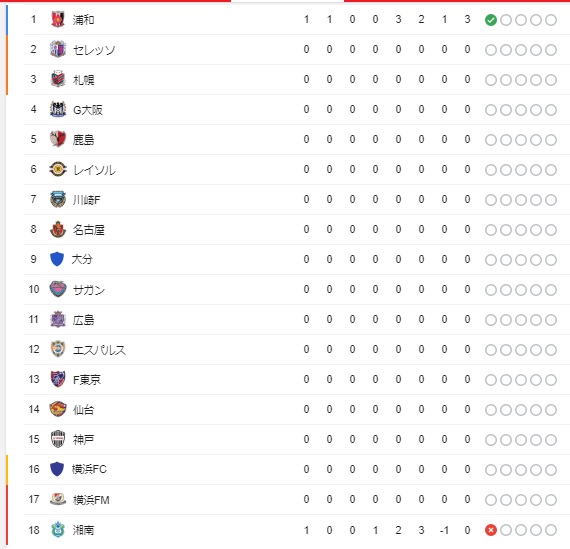Open the F東京 team name
The height and width of the screenshot is (549, 570).
coord(87,380)
